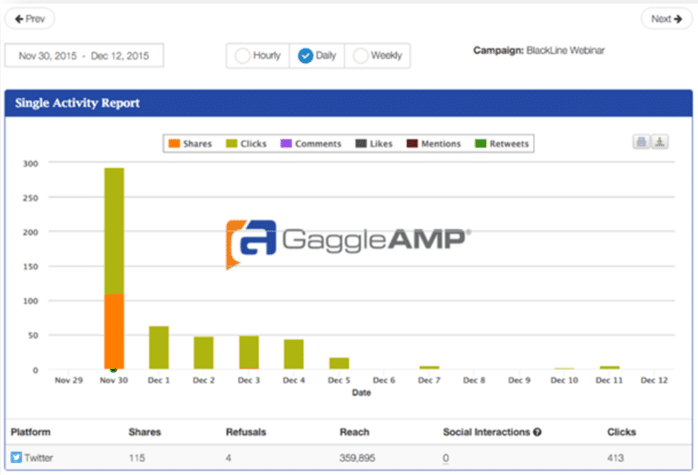Toggle the Mentions legend entry
This screenshot has height=475, width=698.
[x=434, y=143]
